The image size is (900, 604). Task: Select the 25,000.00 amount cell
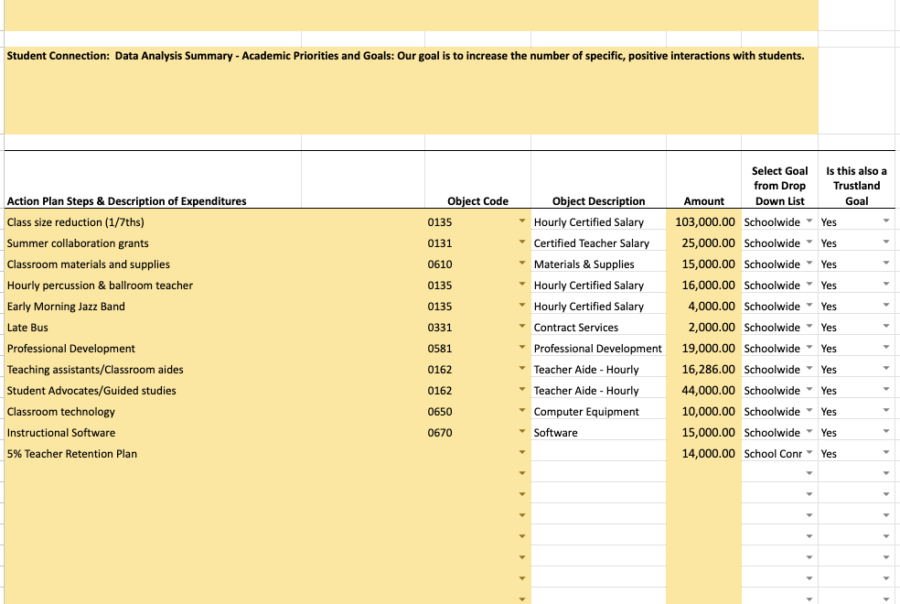click(704, 243)
